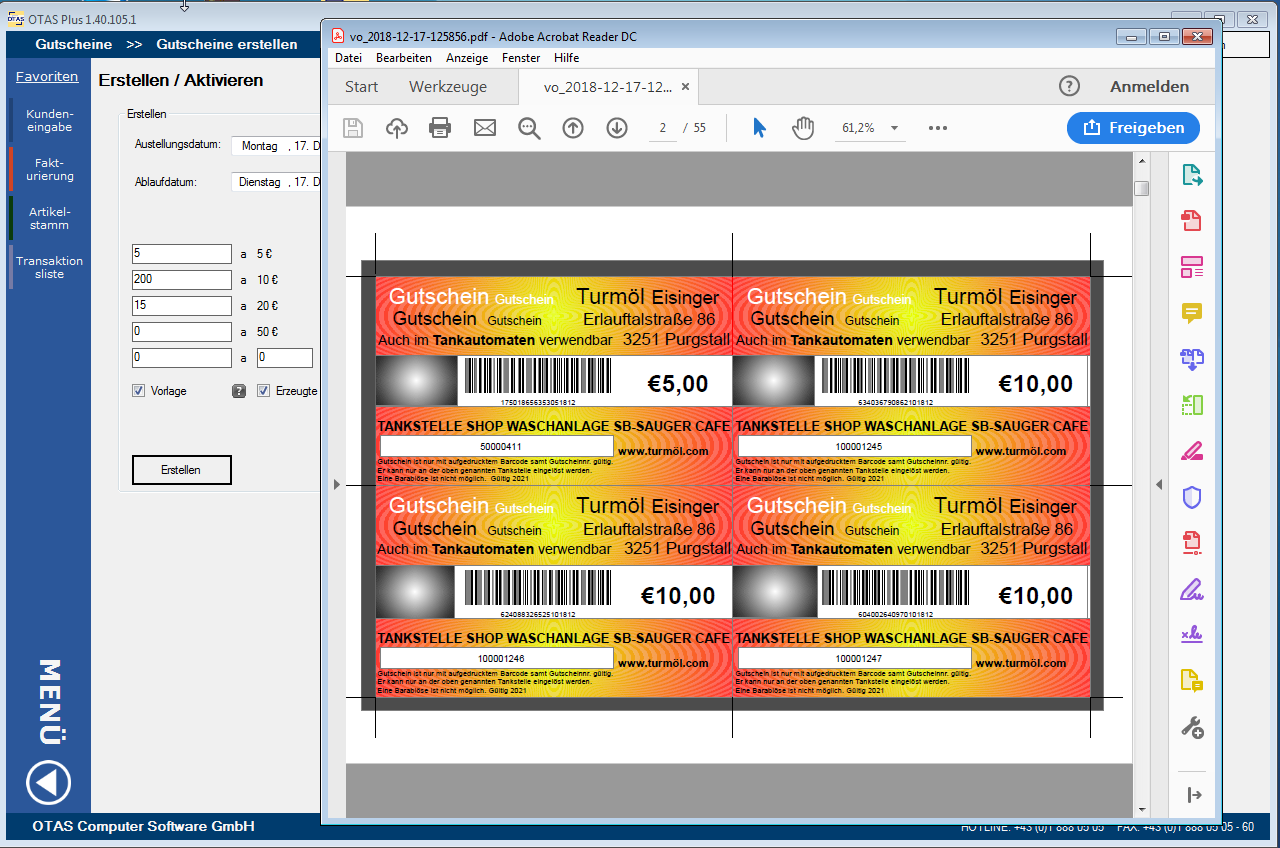Open Export PDF tool in right pane
The width and height of the screenshot is (1280, 848).
1192,176
